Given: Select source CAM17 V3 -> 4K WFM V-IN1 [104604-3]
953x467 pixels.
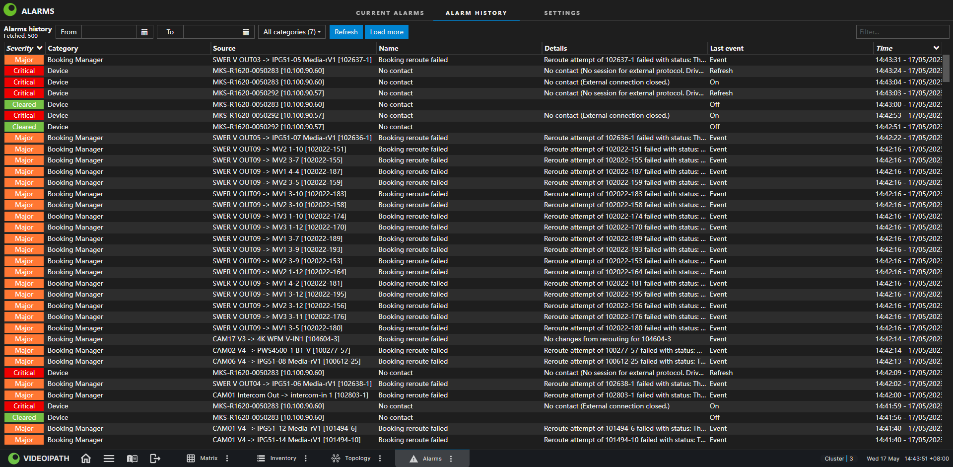Looking at the screenshot, I should pyautogui.click(x=276, y=339).
